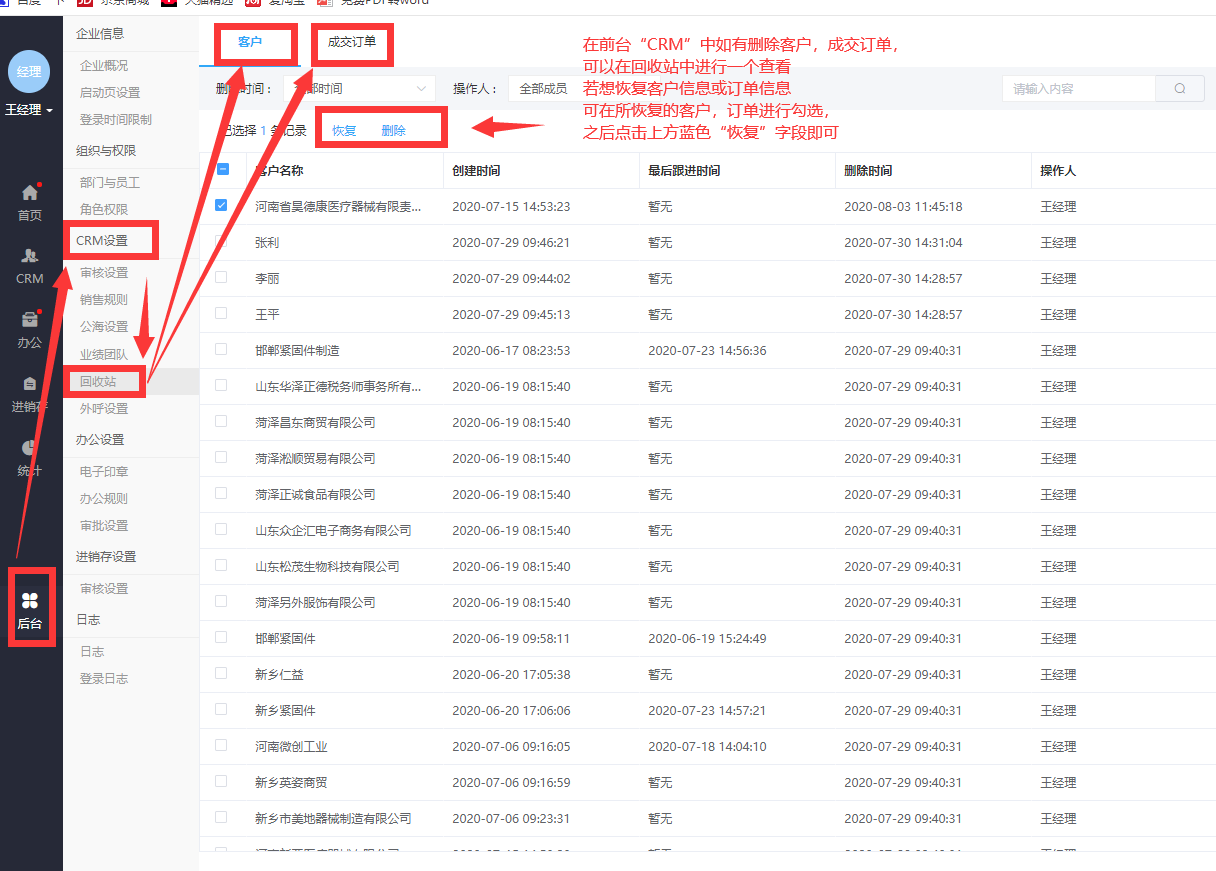The image size is (1216, 871).
Task: Open 登录日志 menu item
Action: [104, 678]
